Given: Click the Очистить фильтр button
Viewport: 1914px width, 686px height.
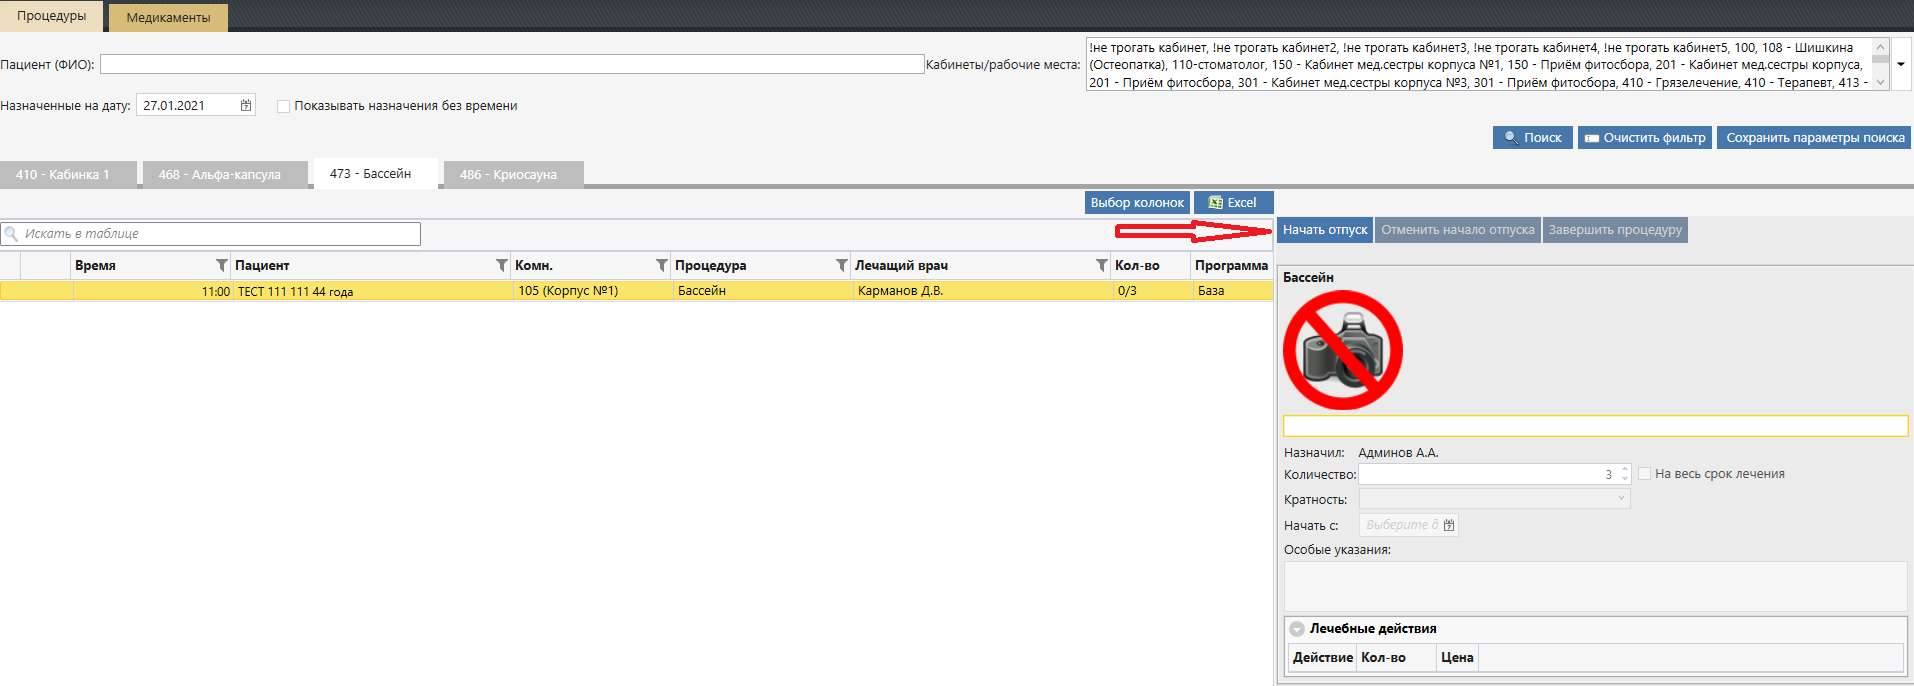Looking at the screenshot, I should (x=1645, y=138).
